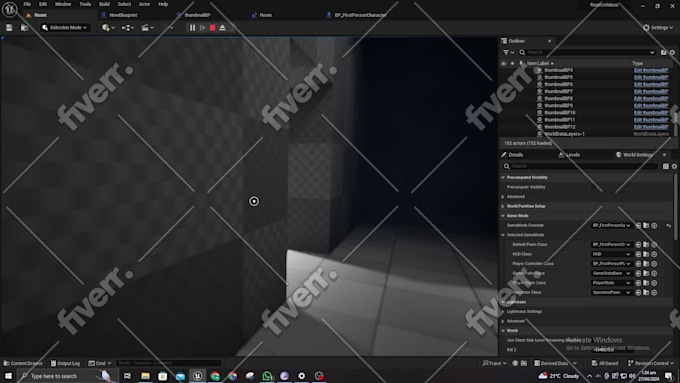Switch to the NewBlueprint tab
This screenshot has height=383, width=680.
pyautogui.click(x=123, y=15)
